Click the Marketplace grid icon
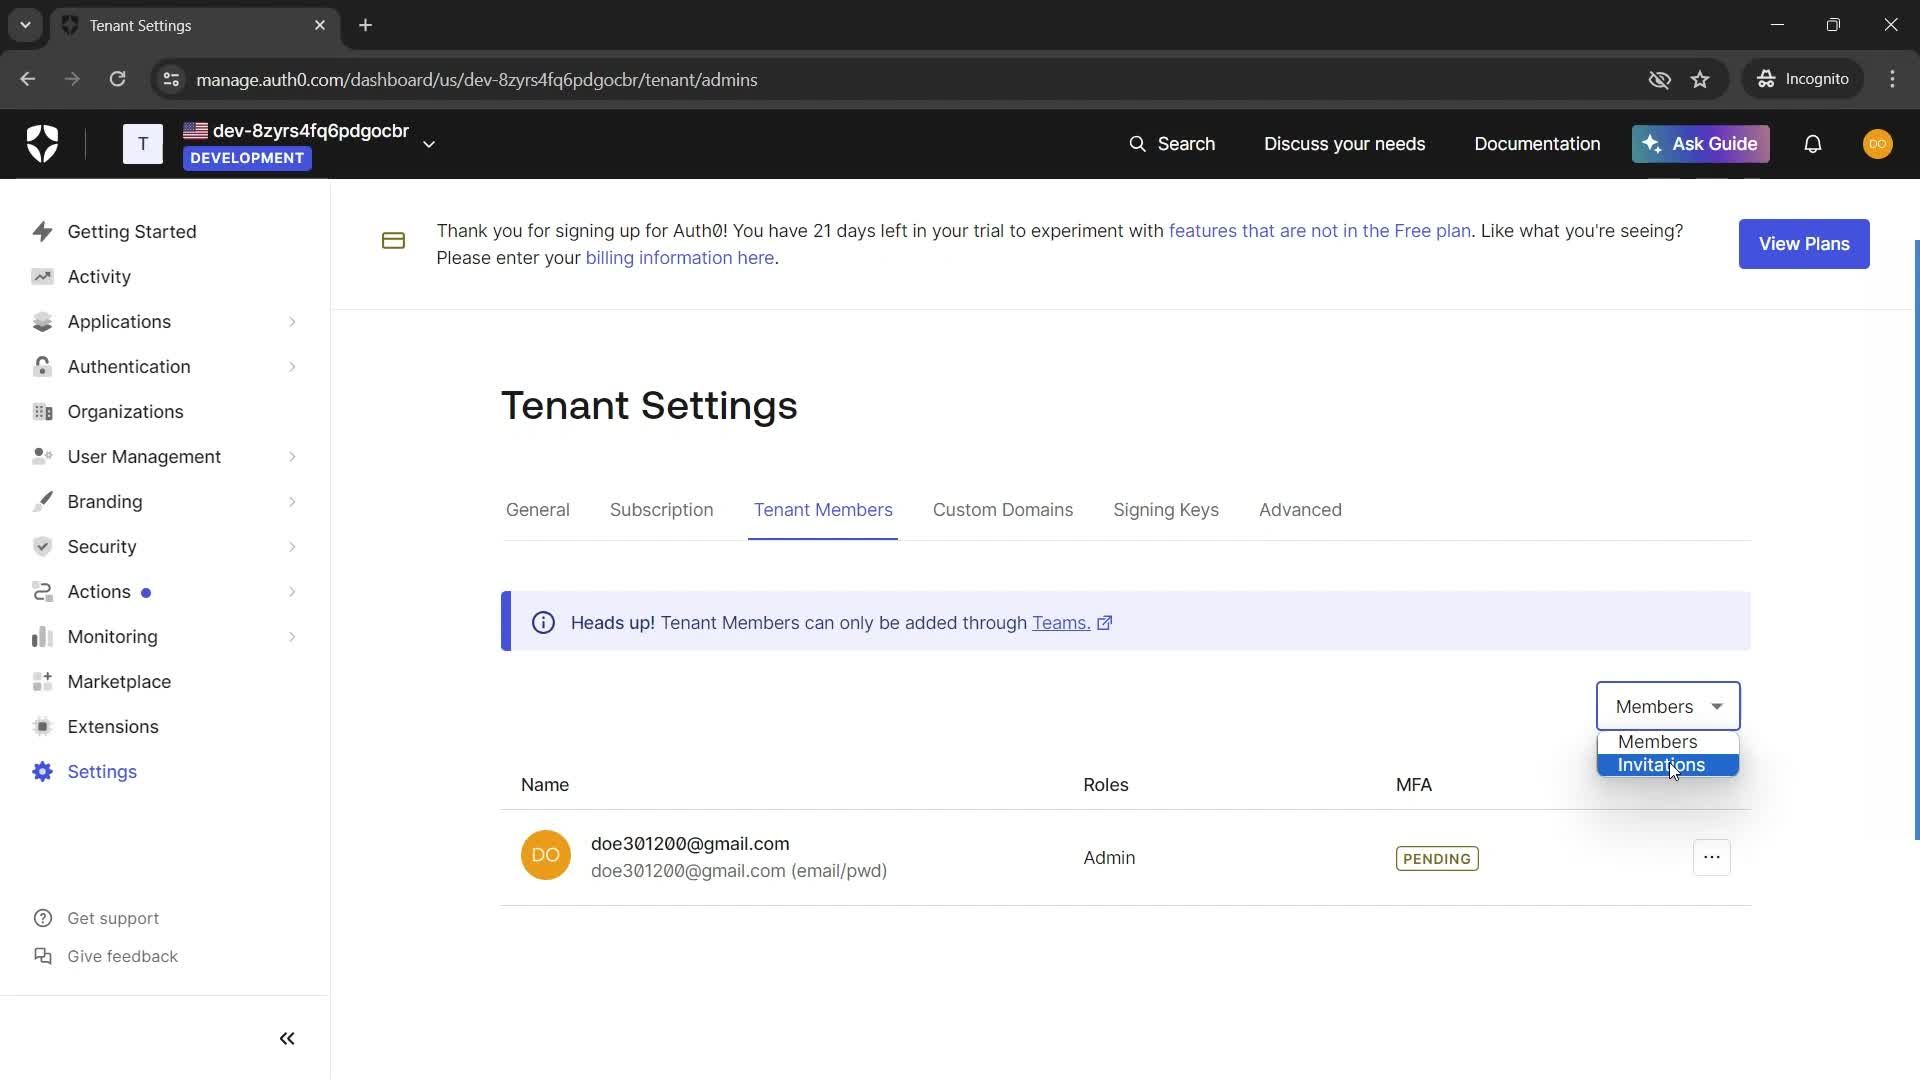 point(42,682)
